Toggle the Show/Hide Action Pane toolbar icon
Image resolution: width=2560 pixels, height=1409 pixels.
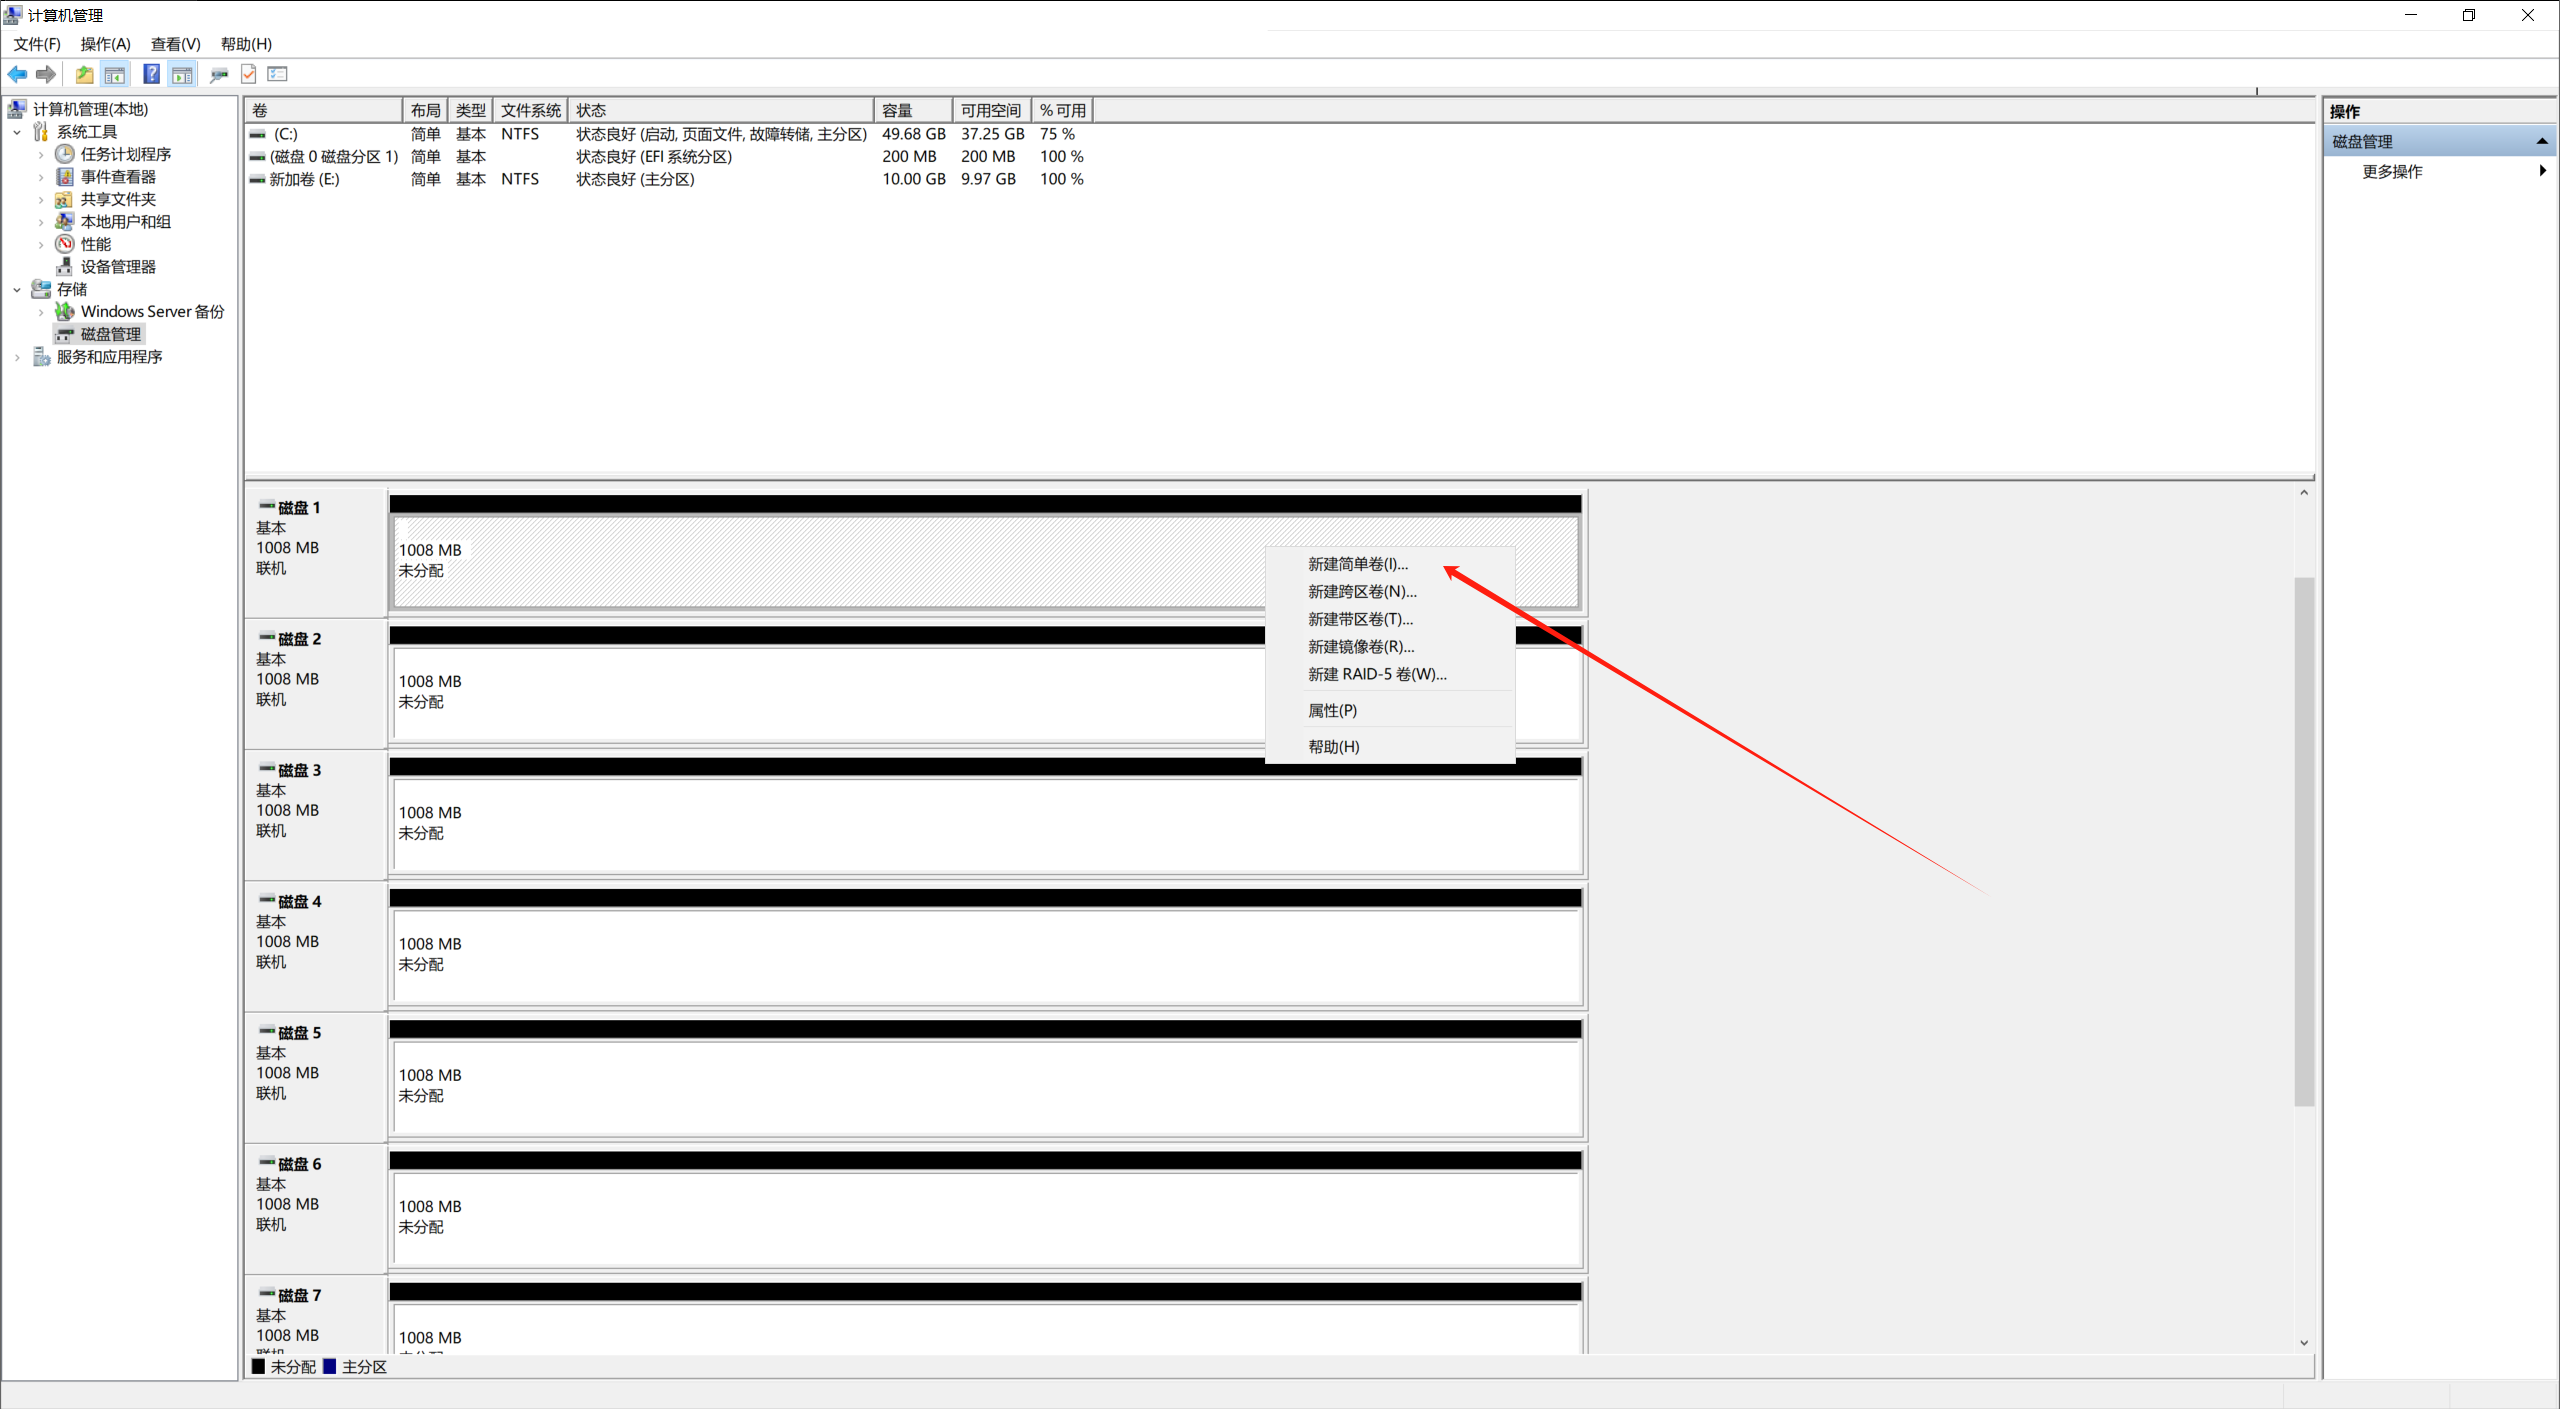click(x=182, y=74)
